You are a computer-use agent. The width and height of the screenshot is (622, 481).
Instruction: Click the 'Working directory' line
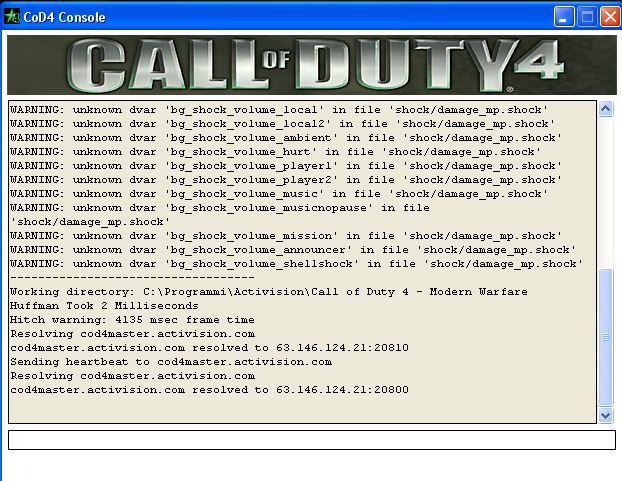click(x=269, y=292)
